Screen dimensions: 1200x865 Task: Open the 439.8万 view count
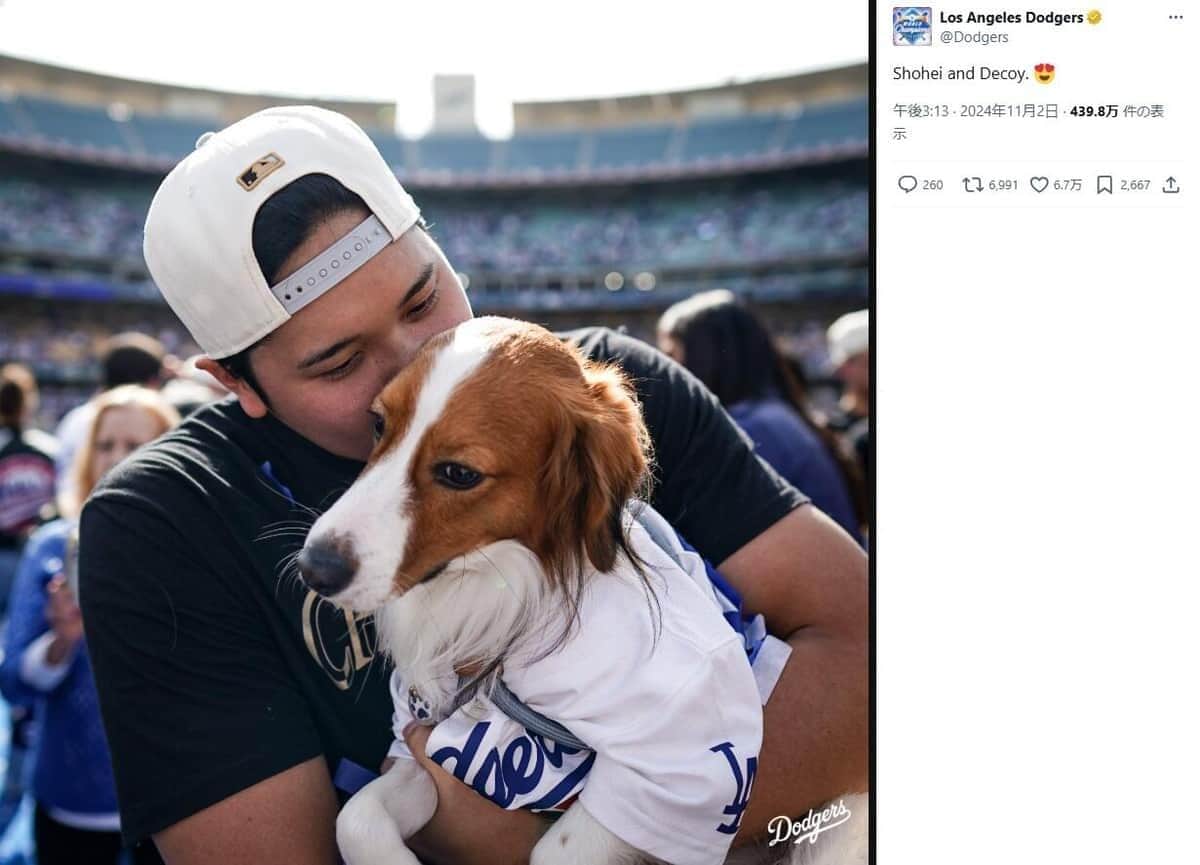[1094, 111]
